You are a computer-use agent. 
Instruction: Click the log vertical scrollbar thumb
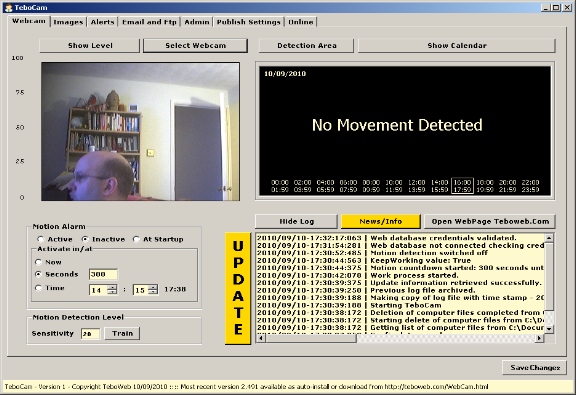(549, 276)
